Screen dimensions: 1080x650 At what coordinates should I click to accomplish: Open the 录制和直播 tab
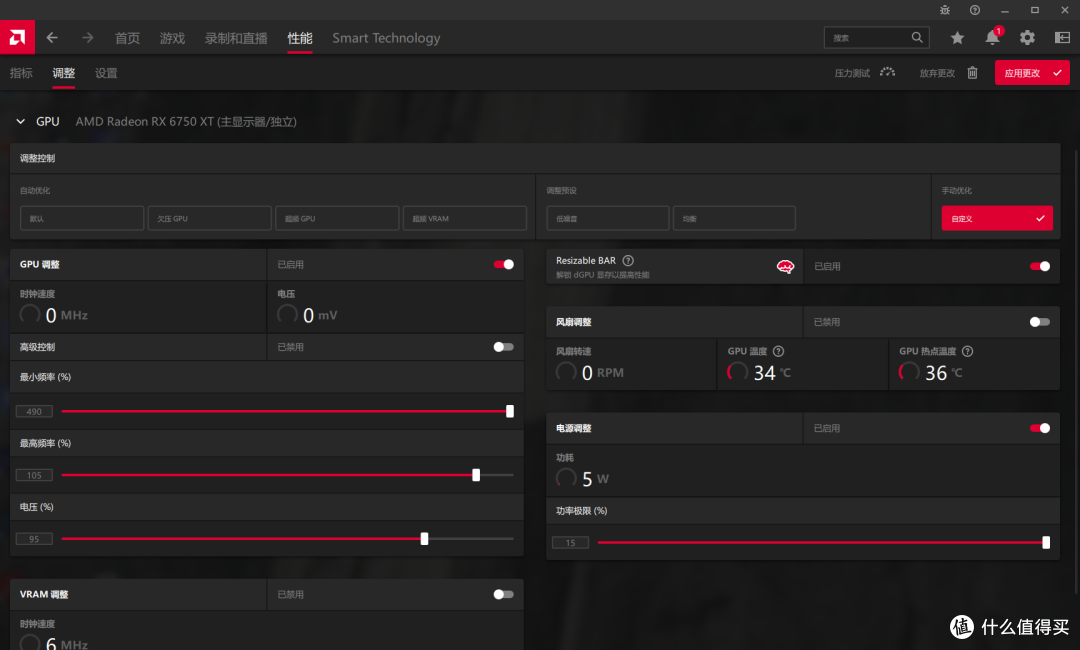(236, 38)
